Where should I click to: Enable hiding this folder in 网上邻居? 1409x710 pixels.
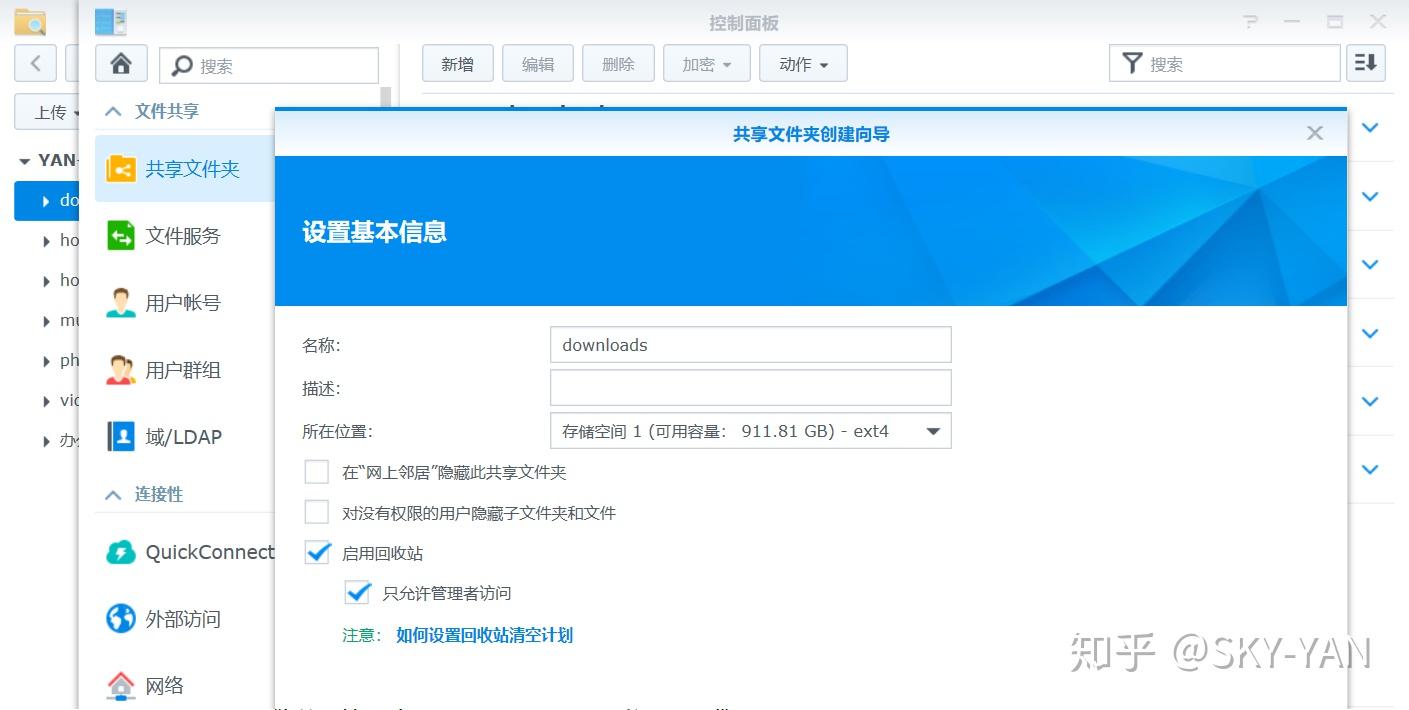click(x=317, y=471)
